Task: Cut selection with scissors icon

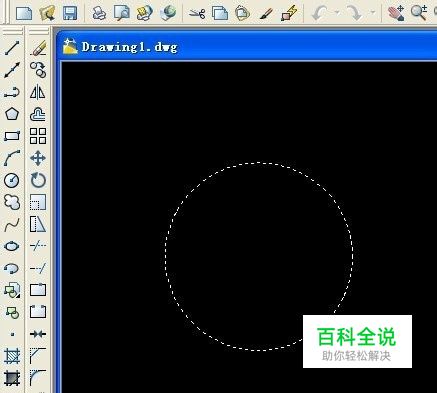Action: pos(197,13)
